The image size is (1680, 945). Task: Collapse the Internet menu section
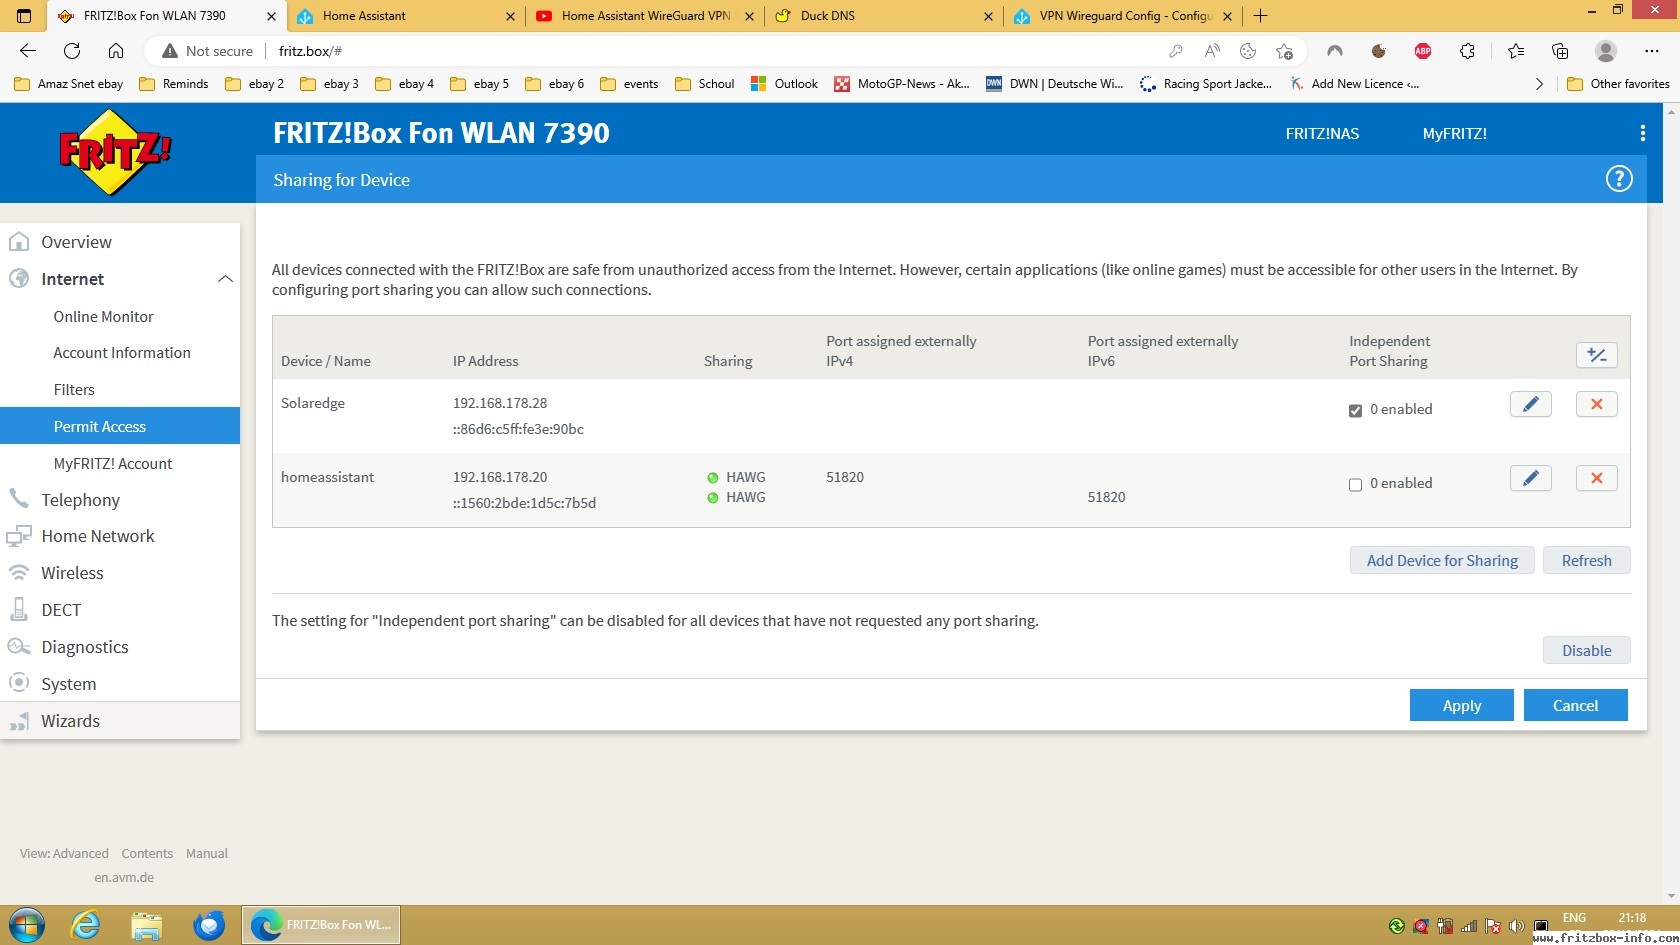tap(225, 279)
